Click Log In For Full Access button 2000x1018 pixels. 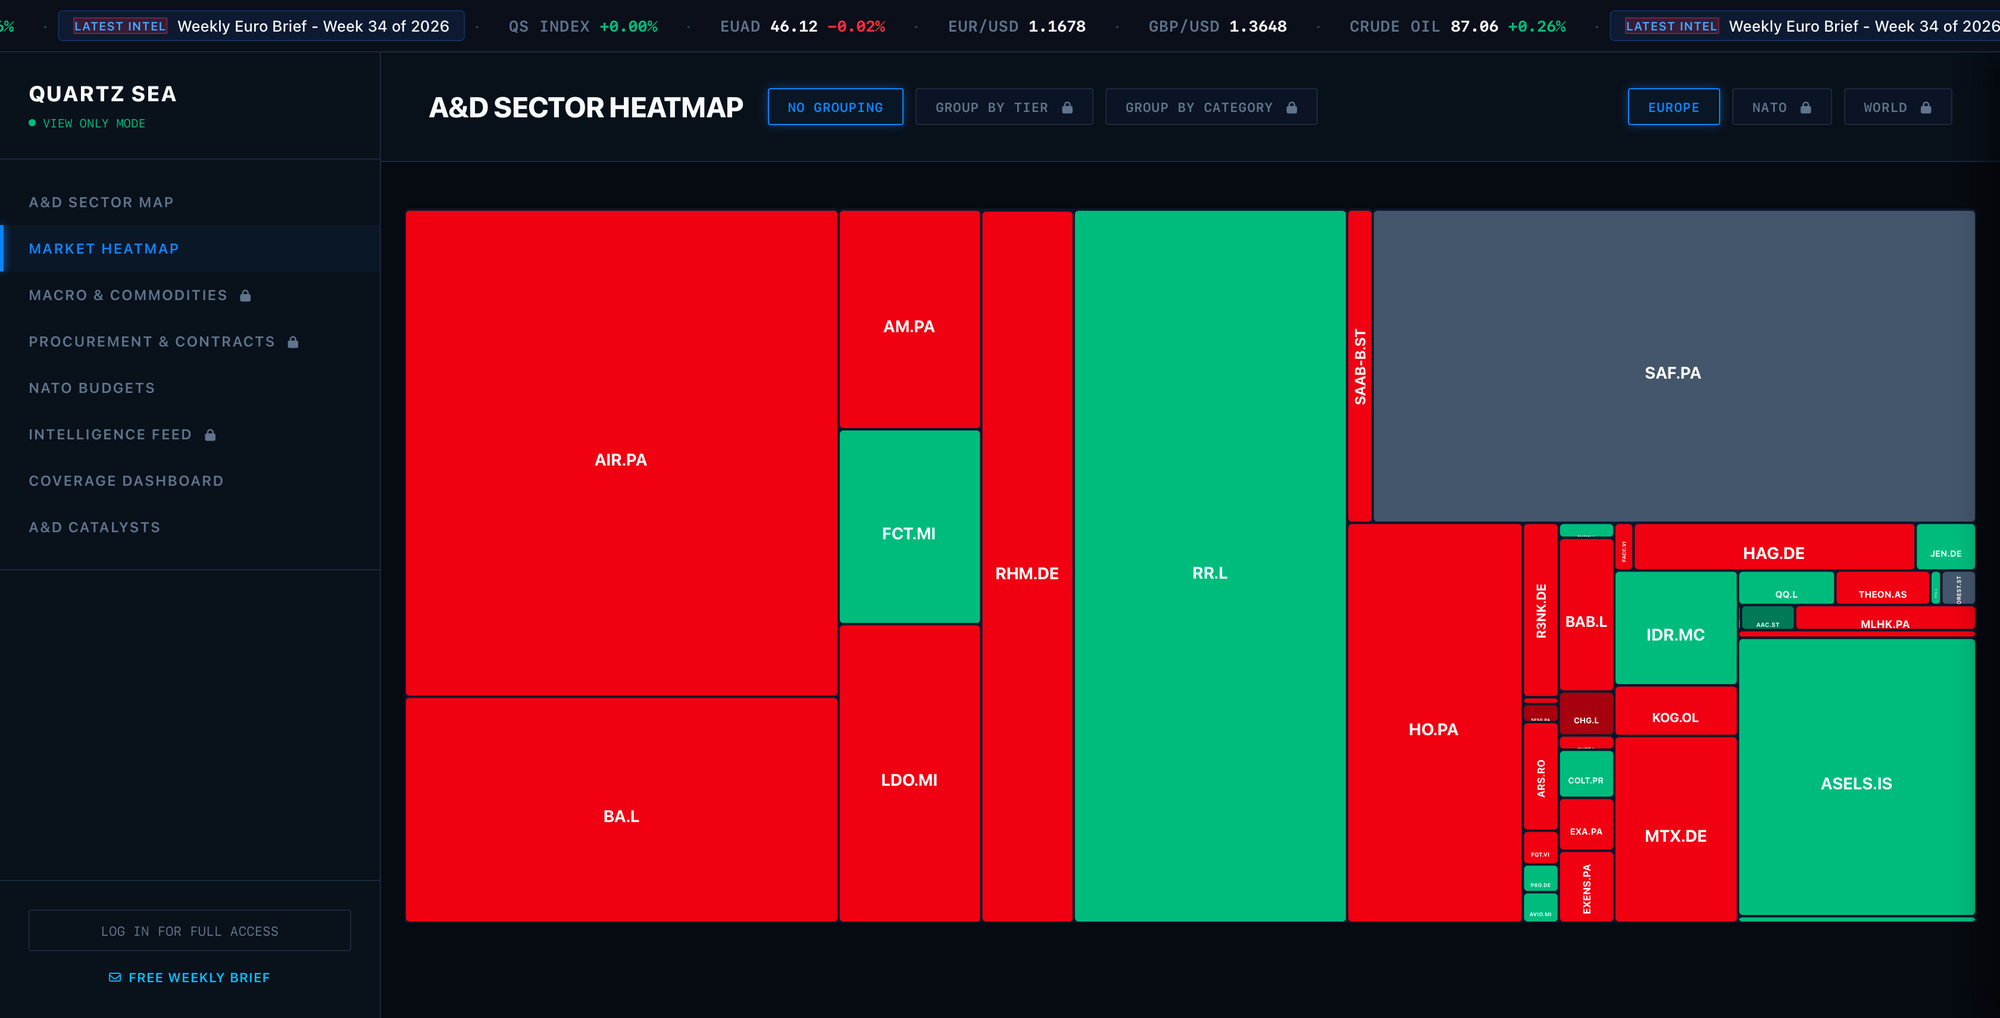click(x=190, y=931)
